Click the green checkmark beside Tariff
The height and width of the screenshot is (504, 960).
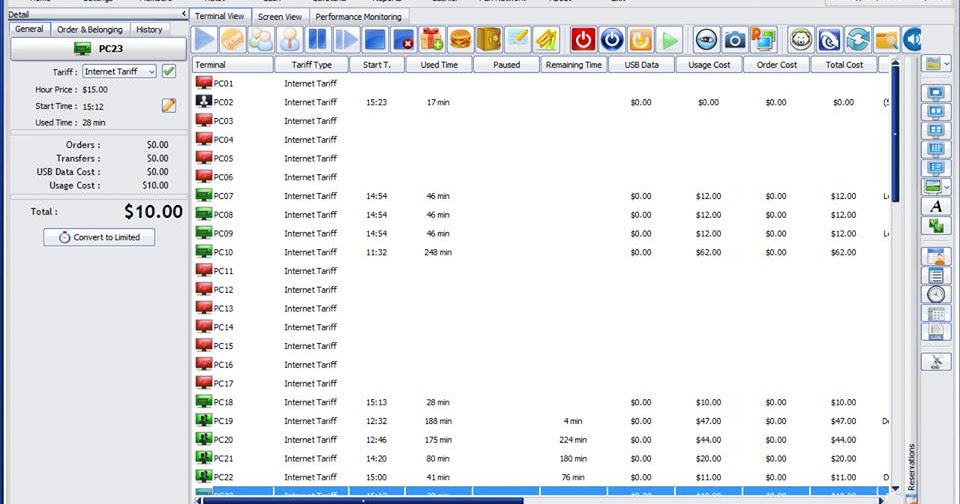pyautogui.click(x=169, y=71)
